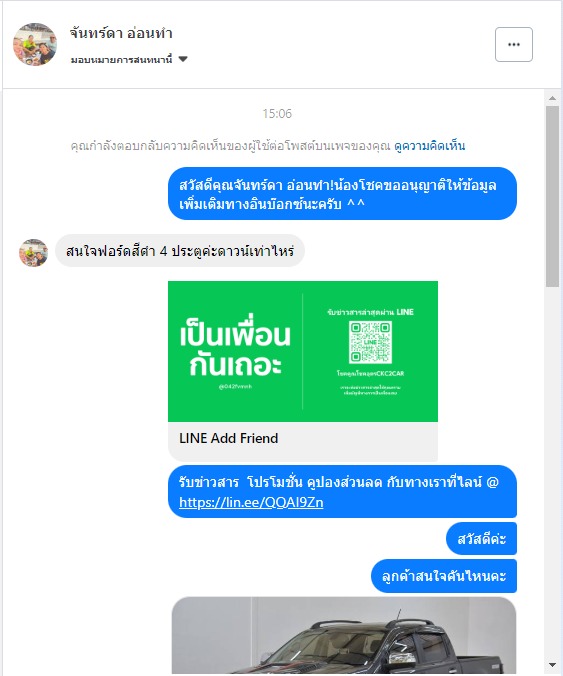This screenshot has width=563, height=676.
Task: Click the 15:06 timestamp
Action: click(277, 114)
